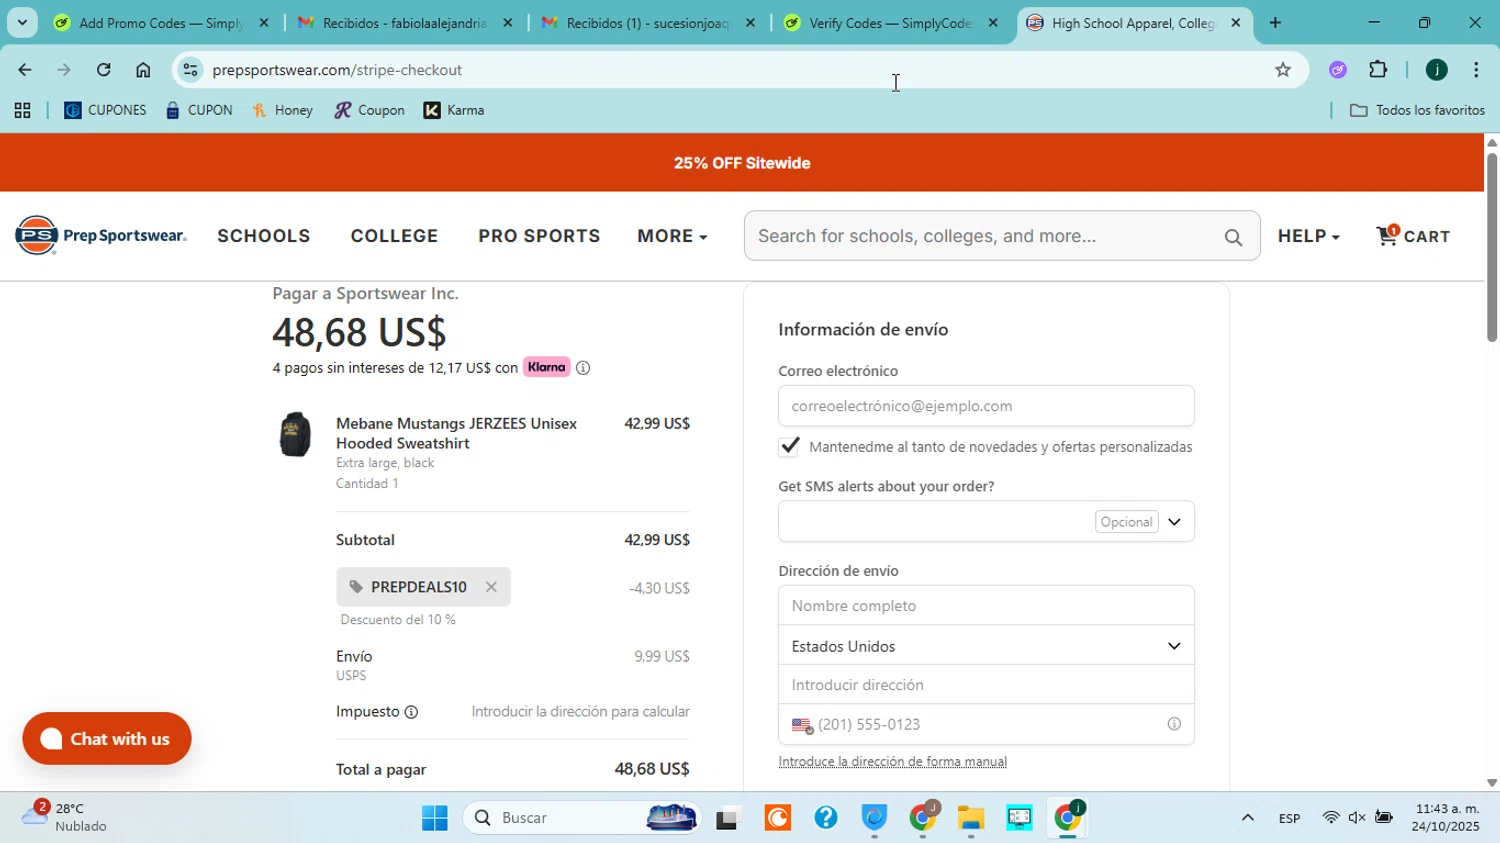Click the search magnifier icon on PrepSportswear
This screenshot has width=1500, height=843.
(x=1233, y=237)
